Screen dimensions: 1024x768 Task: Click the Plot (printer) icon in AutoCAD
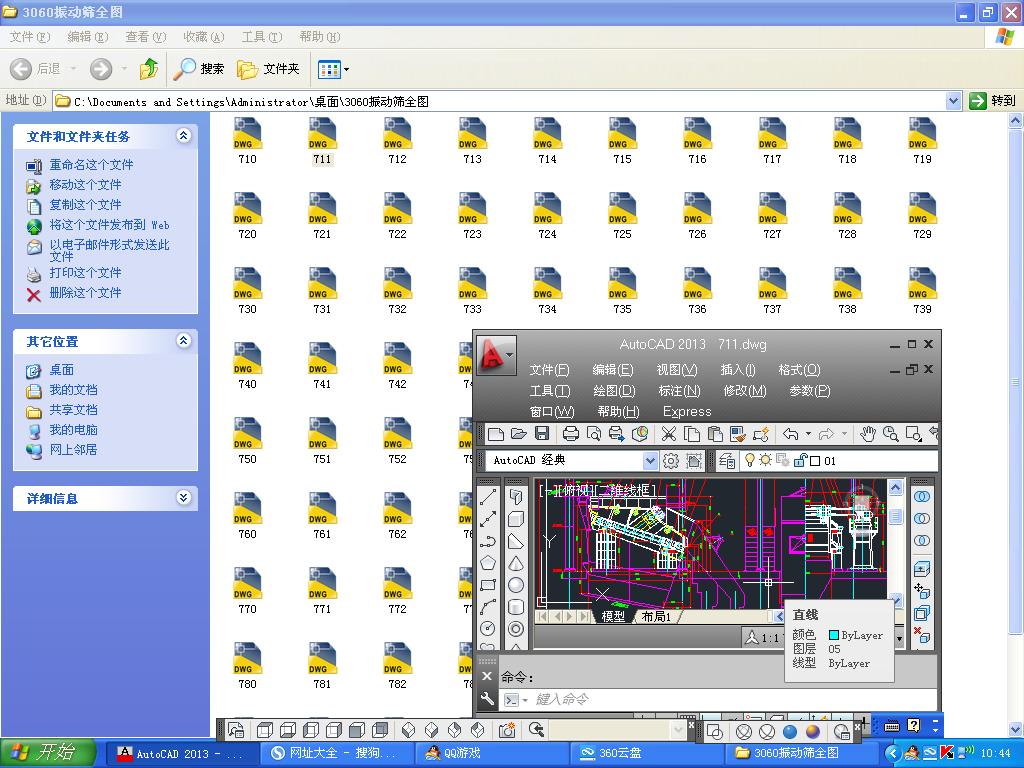pyautogui.click(x=571, y=434)
